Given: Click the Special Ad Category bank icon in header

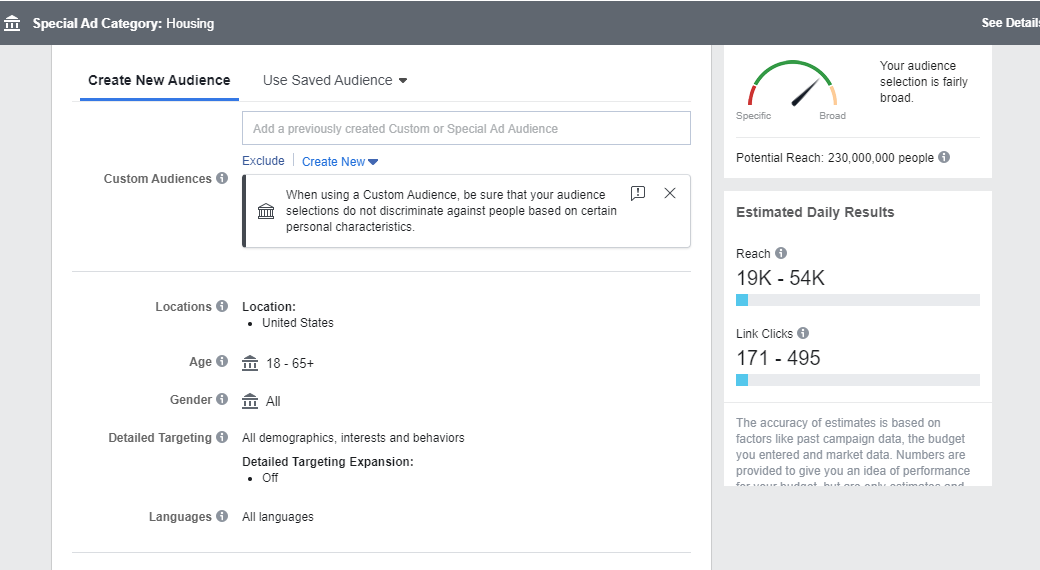Looking at the screenshot, I should [12, 23].
